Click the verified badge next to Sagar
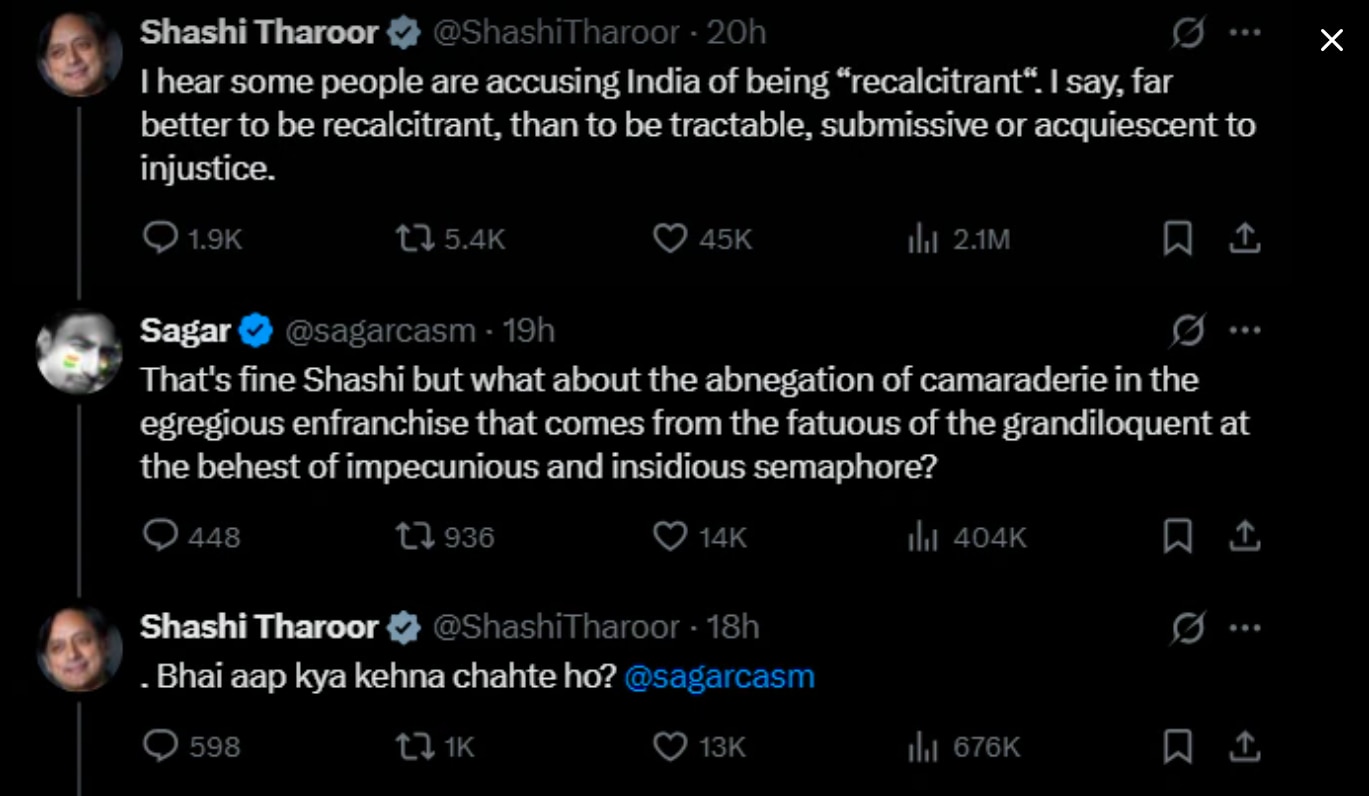Image resolution: width=1369 pixels, height=796 pixels. 256,328
